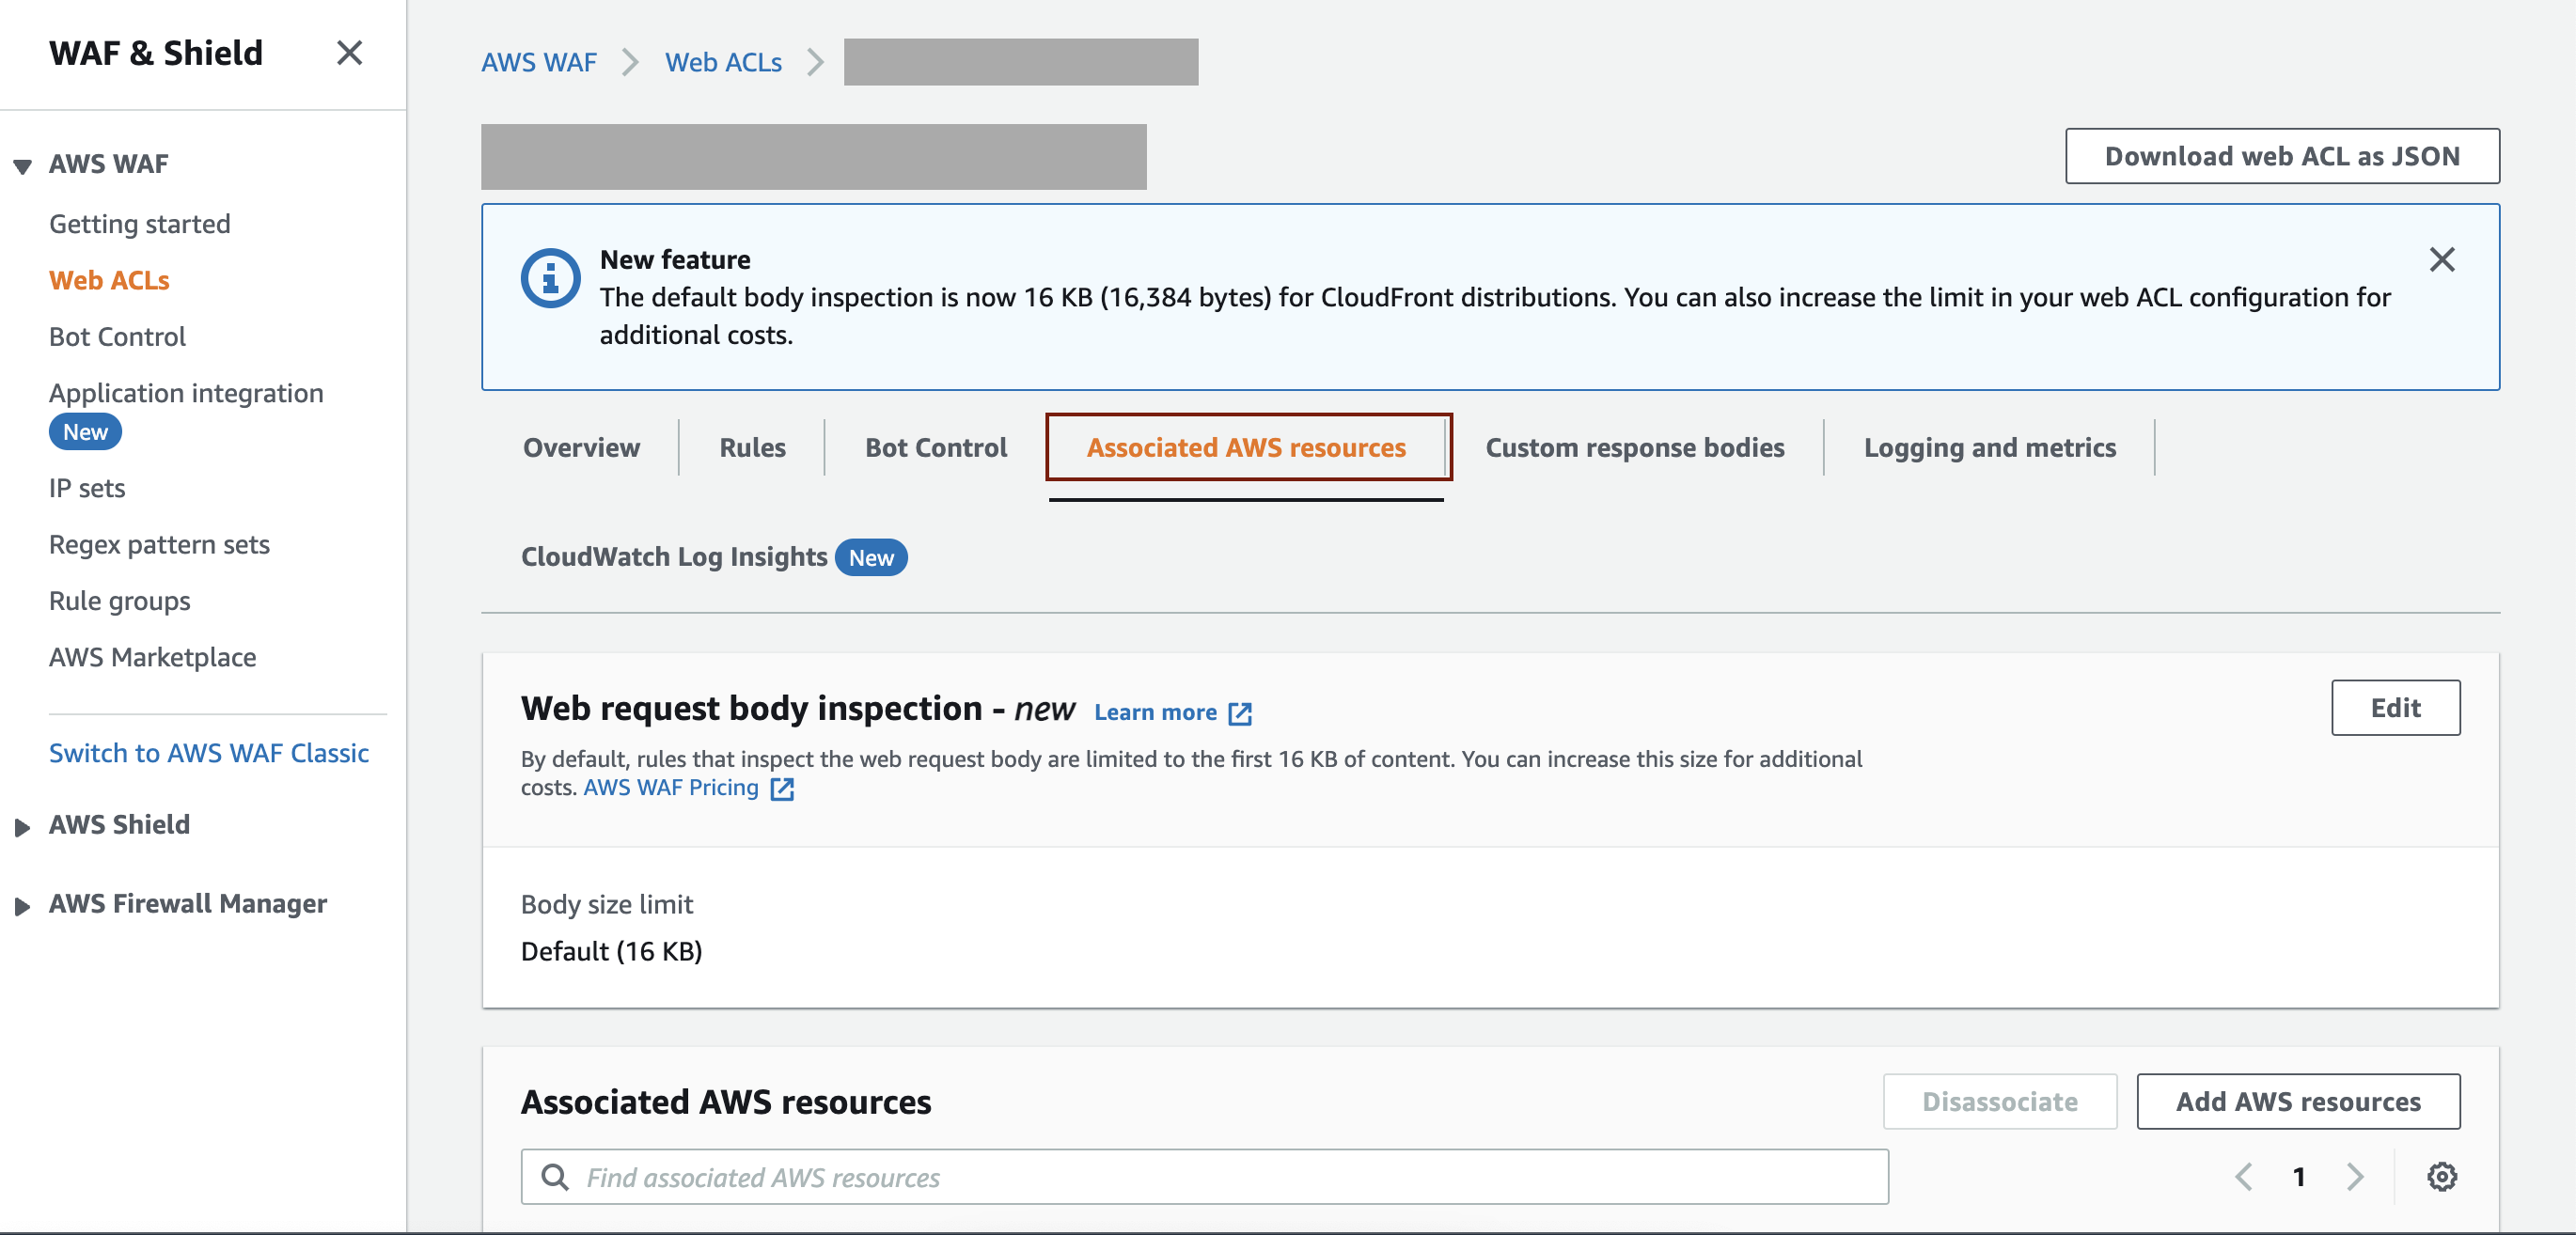Image resolution: width=2576 pixels, height=1235 pixels.
Task: Open AWS Marketplace in sidebar
Action: 153,657
